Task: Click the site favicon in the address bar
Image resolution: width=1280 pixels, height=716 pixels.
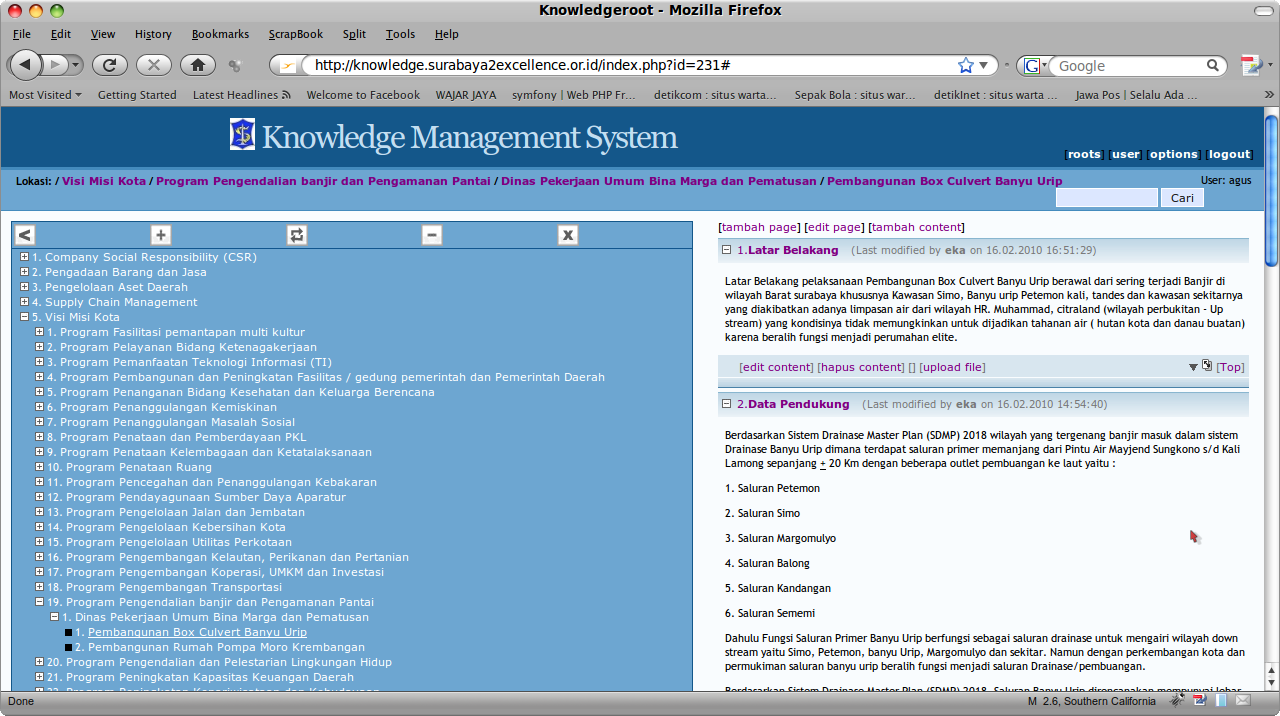Action: point(289,66)
